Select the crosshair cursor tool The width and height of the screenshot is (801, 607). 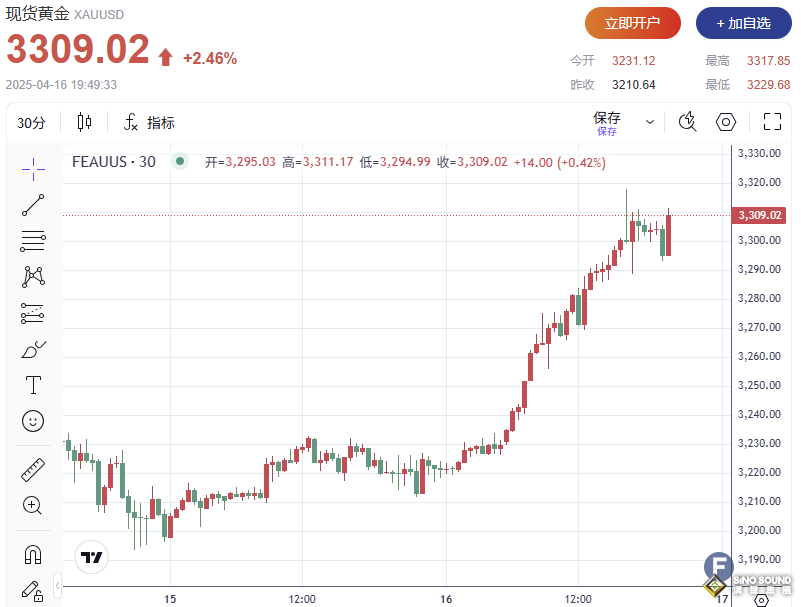33,168
